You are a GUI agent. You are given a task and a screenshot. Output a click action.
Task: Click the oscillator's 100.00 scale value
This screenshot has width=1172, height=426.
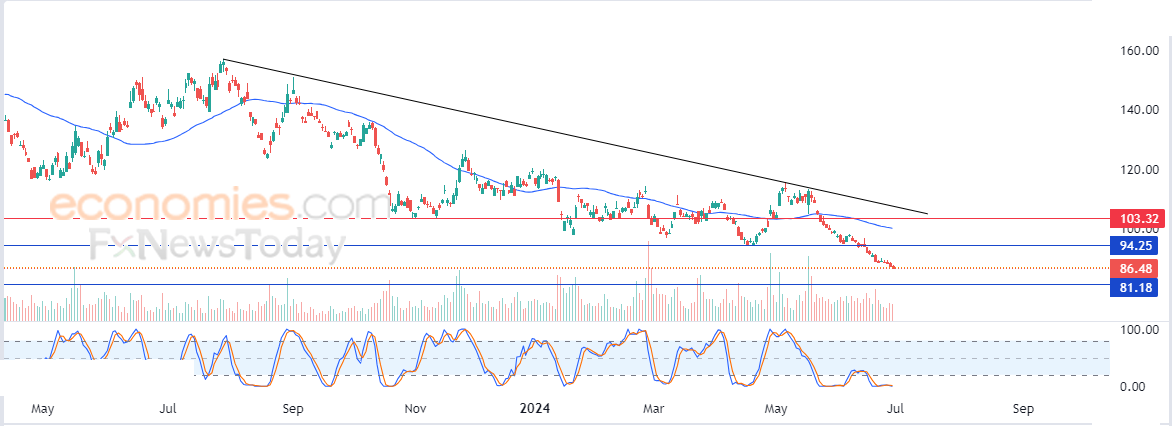(x=1137, y=330)
